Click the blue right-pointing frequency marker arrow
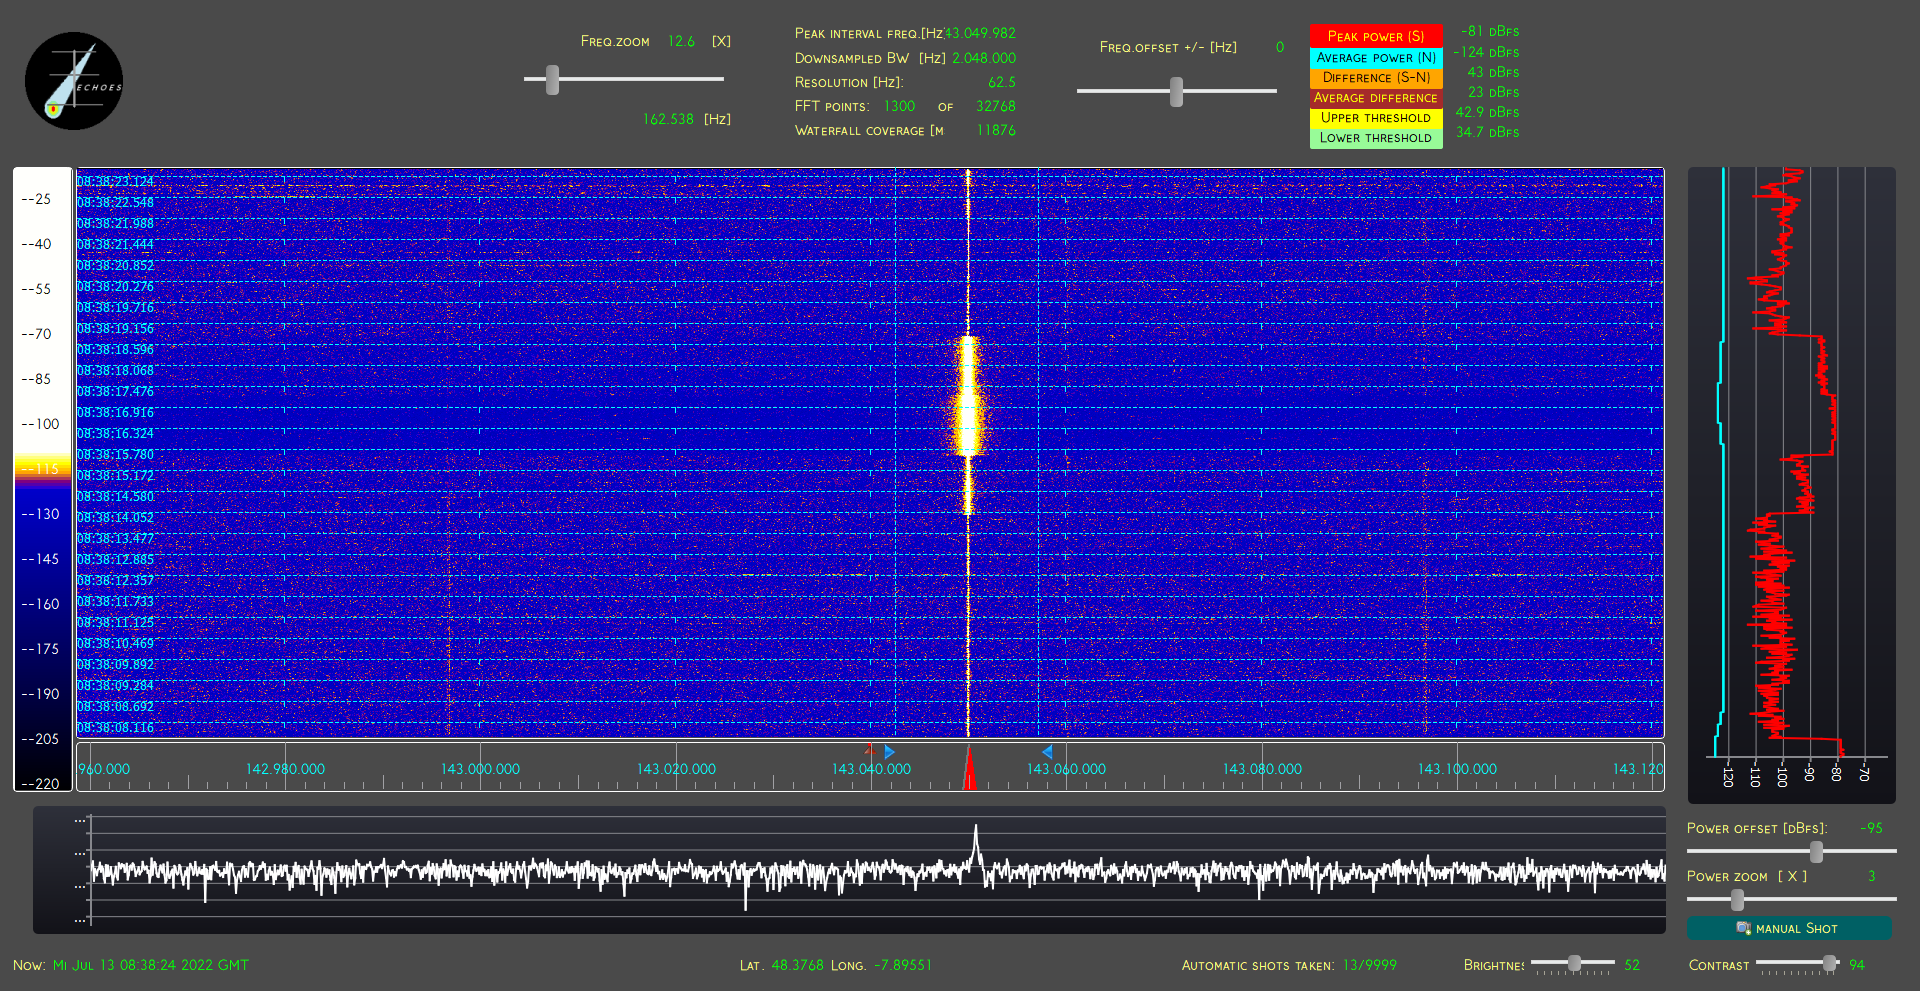1920x991 pixels. point(889,752)
